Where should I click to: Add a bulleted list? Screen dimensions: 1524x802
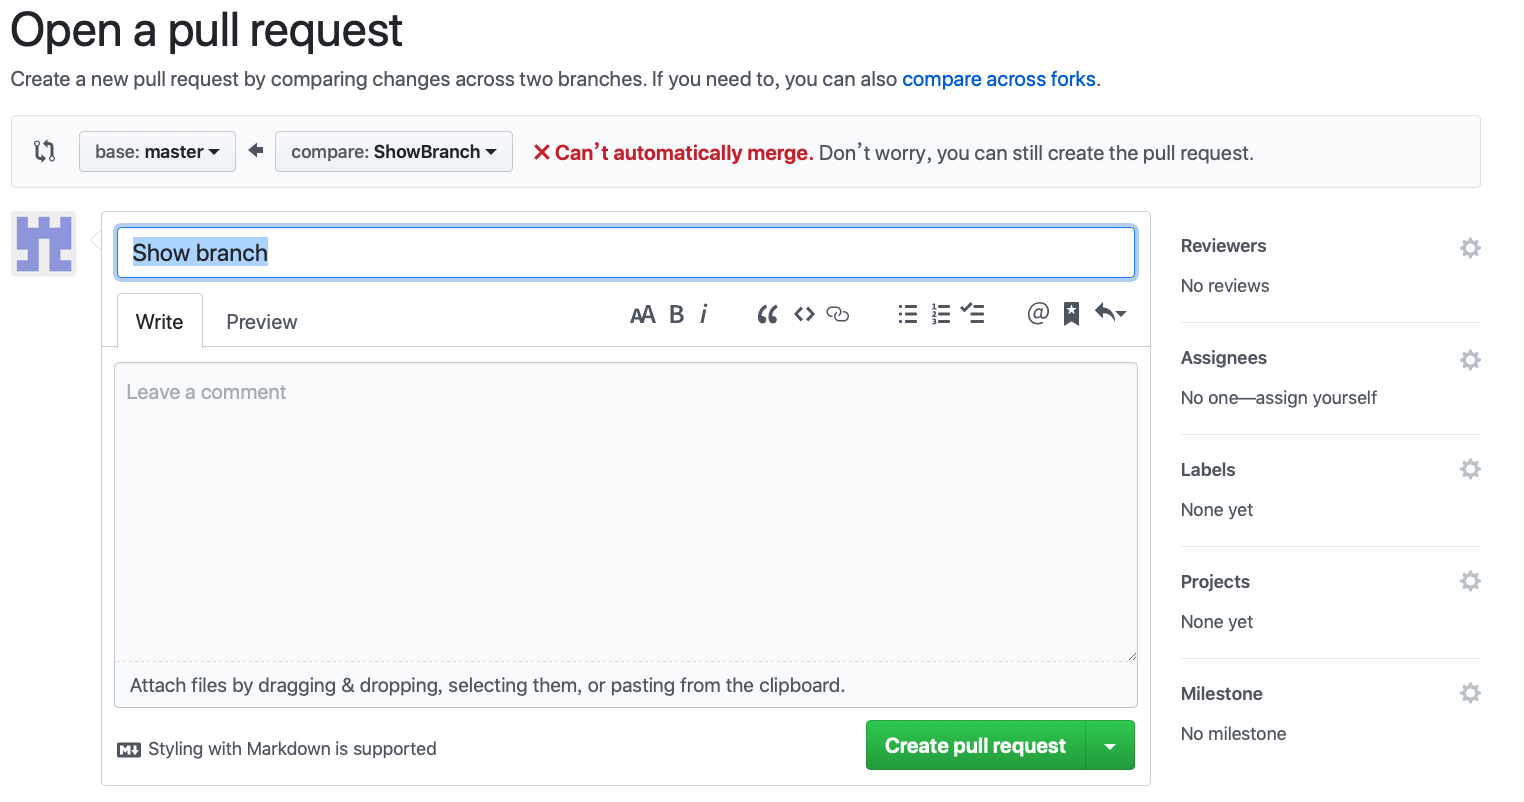point(908,315)
